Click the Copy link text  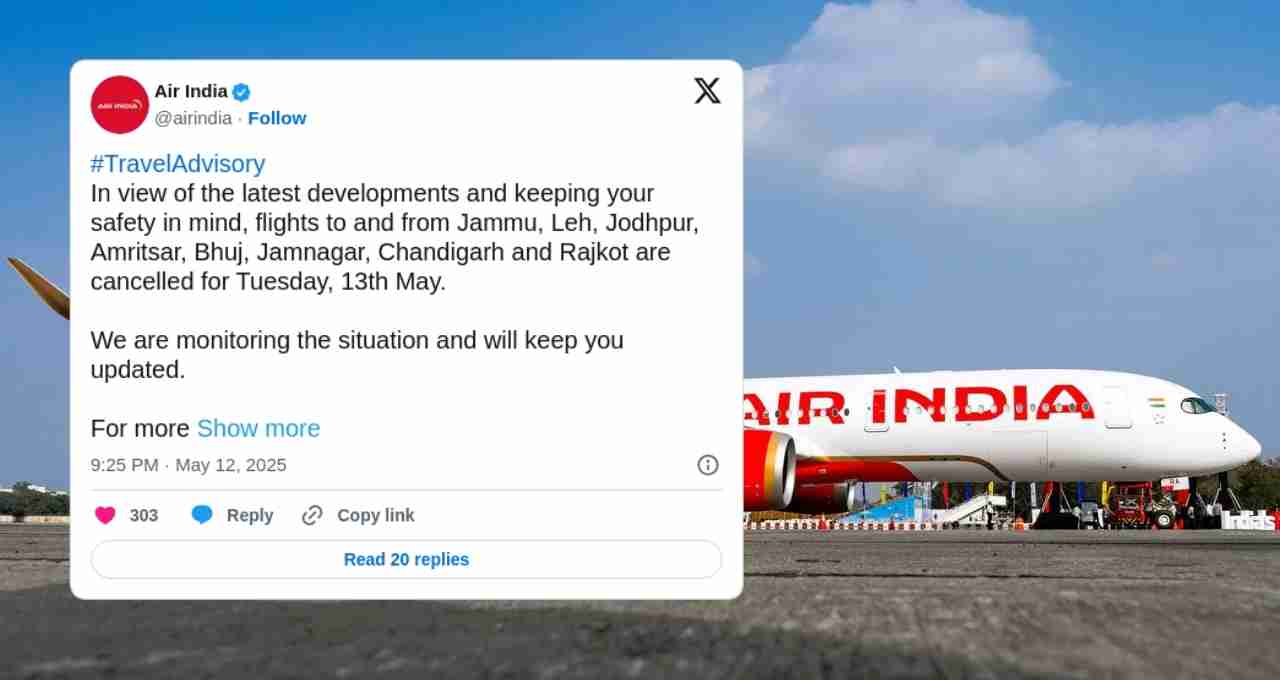pos(376,515)
